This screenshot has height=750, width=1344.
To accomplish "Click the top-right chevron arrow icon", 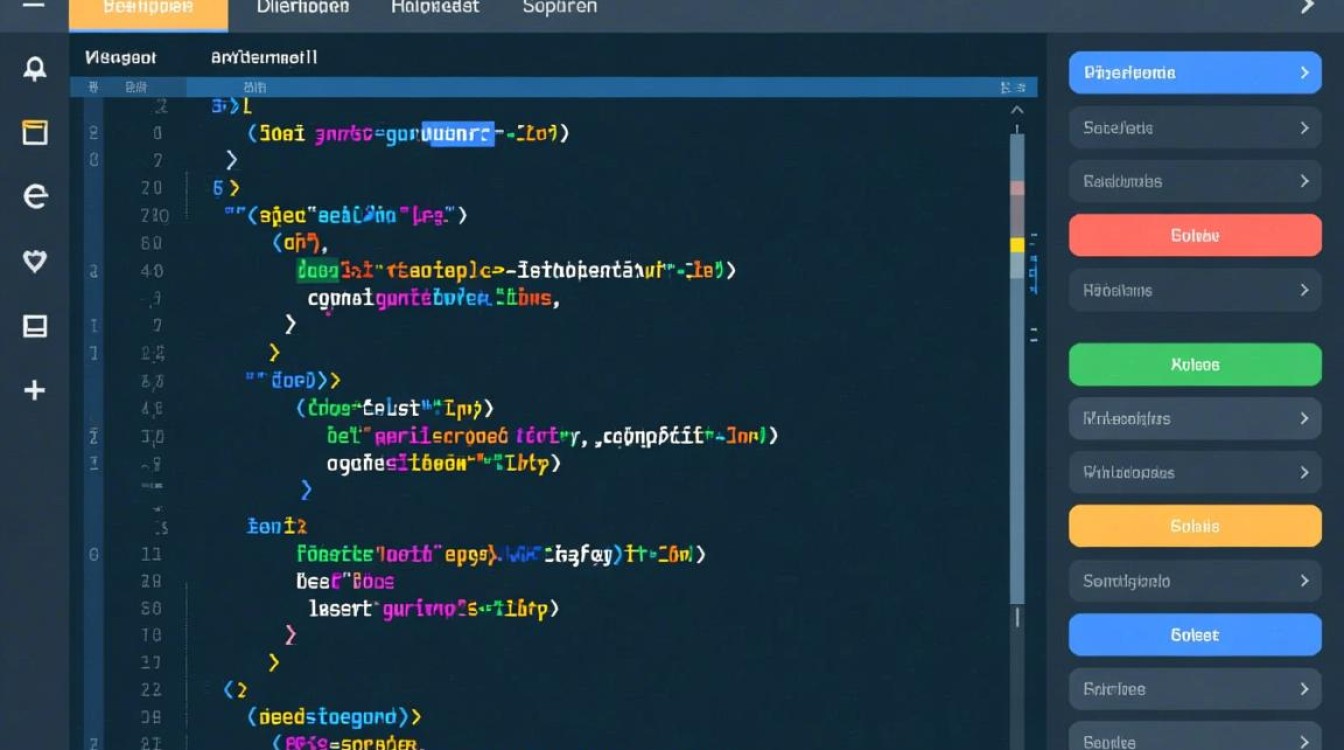I will pos(1307,7).
